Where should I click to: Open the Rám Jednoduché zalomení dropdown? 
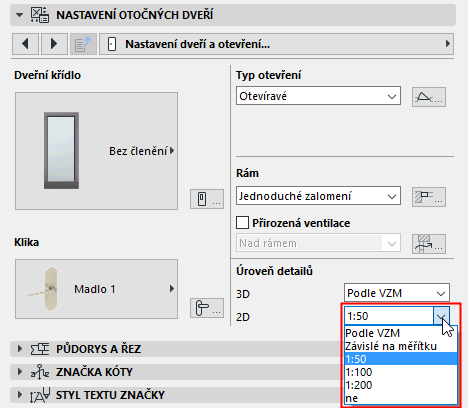click(318, 196)
